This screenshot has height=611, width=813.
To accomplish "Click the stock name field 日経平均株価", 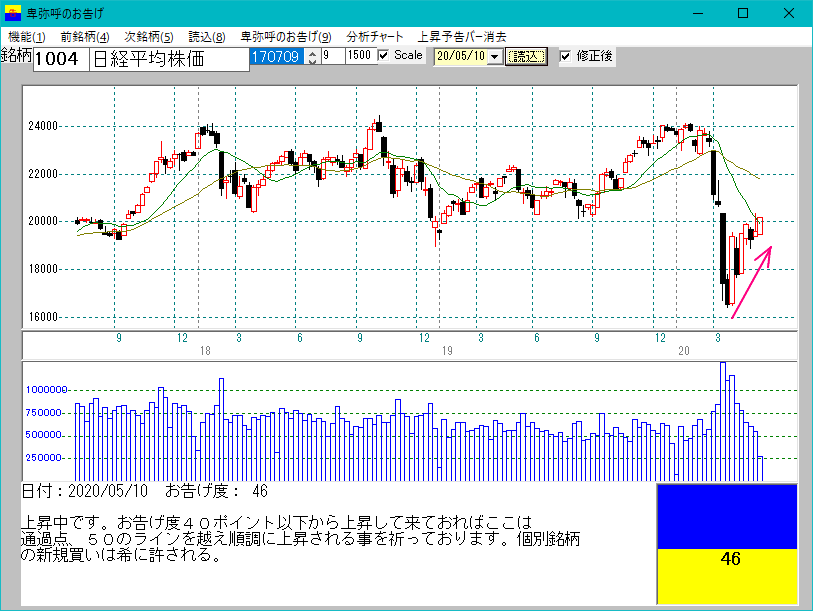I will pos(169,59).
